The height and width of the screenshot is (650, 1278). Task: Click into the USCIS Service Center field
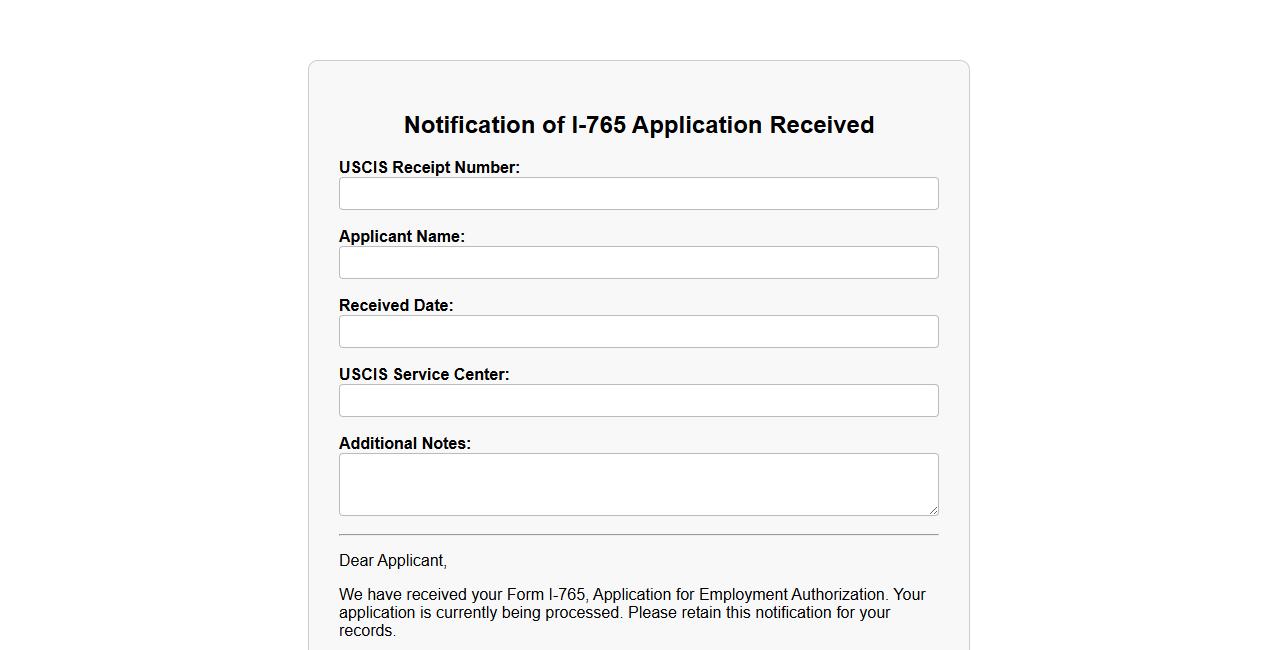[638, 401]
